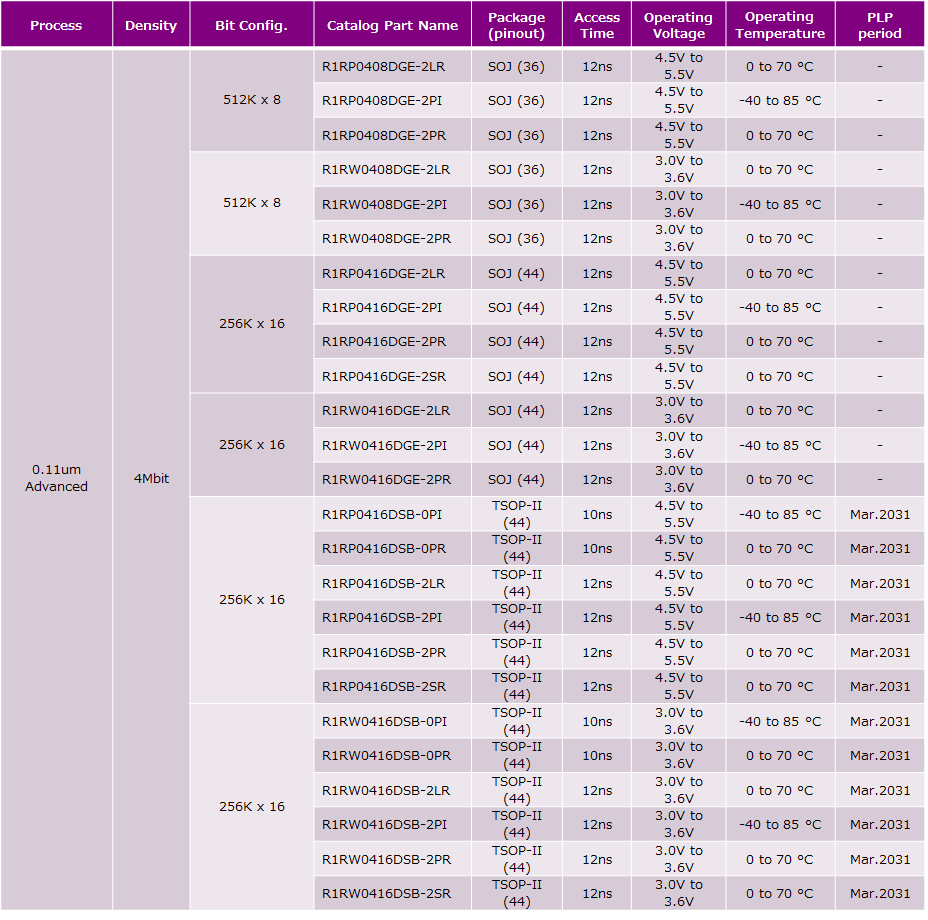
Task: Select part name R1RW0416DSB-2PR
Action: tap(386, 860)
